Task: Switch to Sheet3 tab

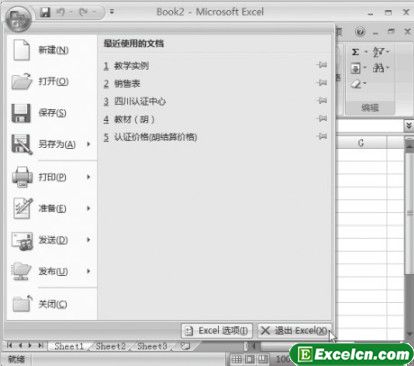Action: click(152, 346)
